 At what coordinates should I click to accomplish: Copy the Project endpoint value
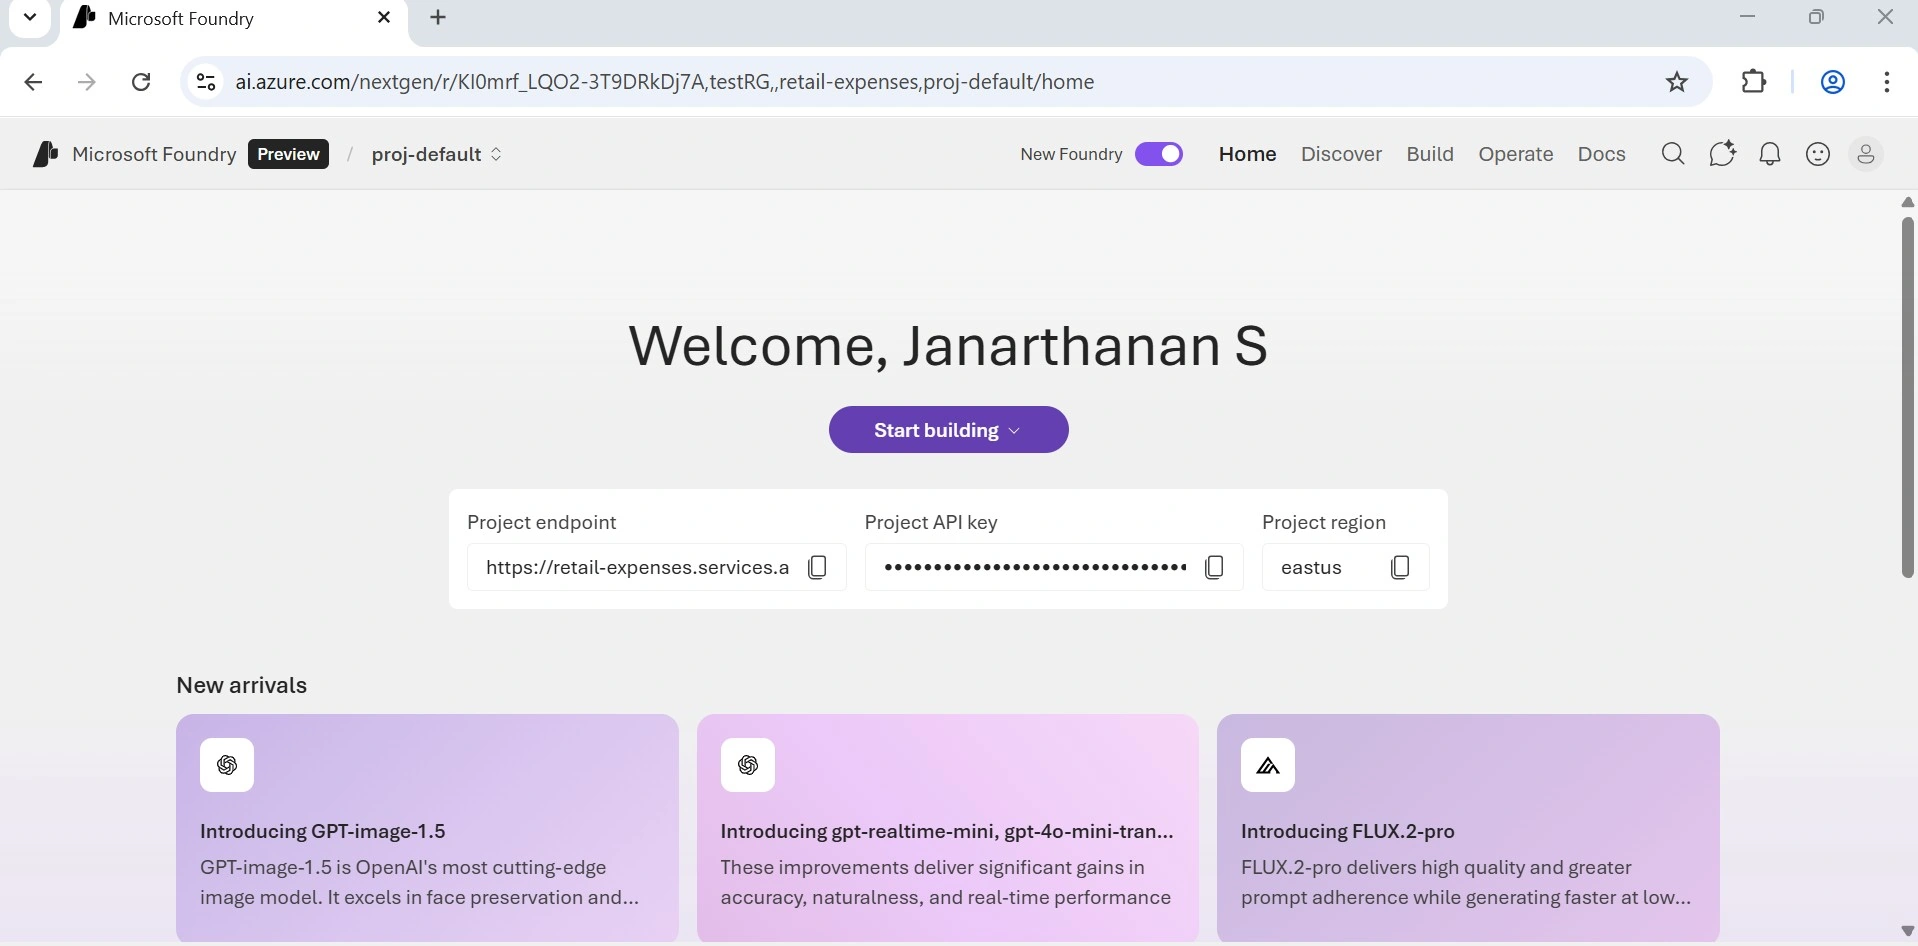[817, 567]
